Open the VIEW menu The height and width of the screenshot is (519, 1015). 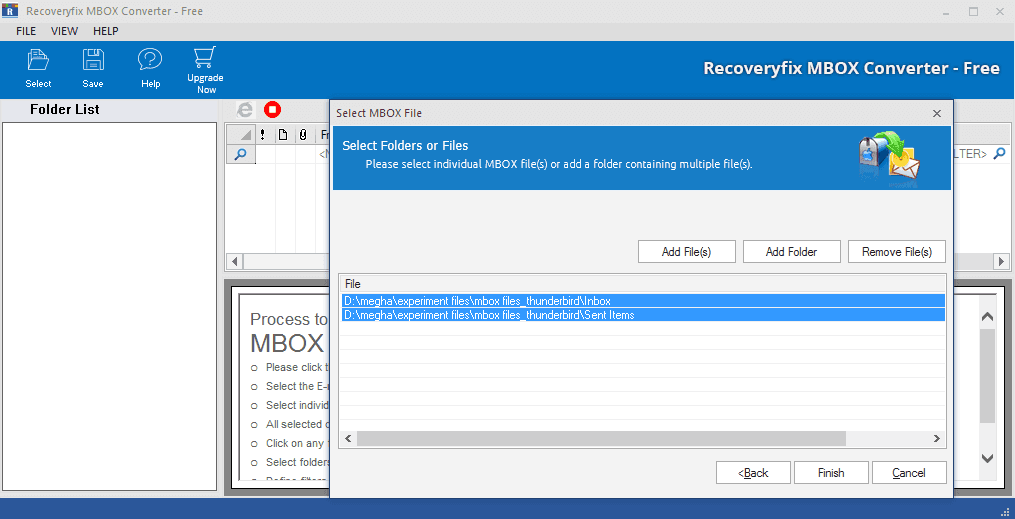pyautogui.click(x=64, y=31)
